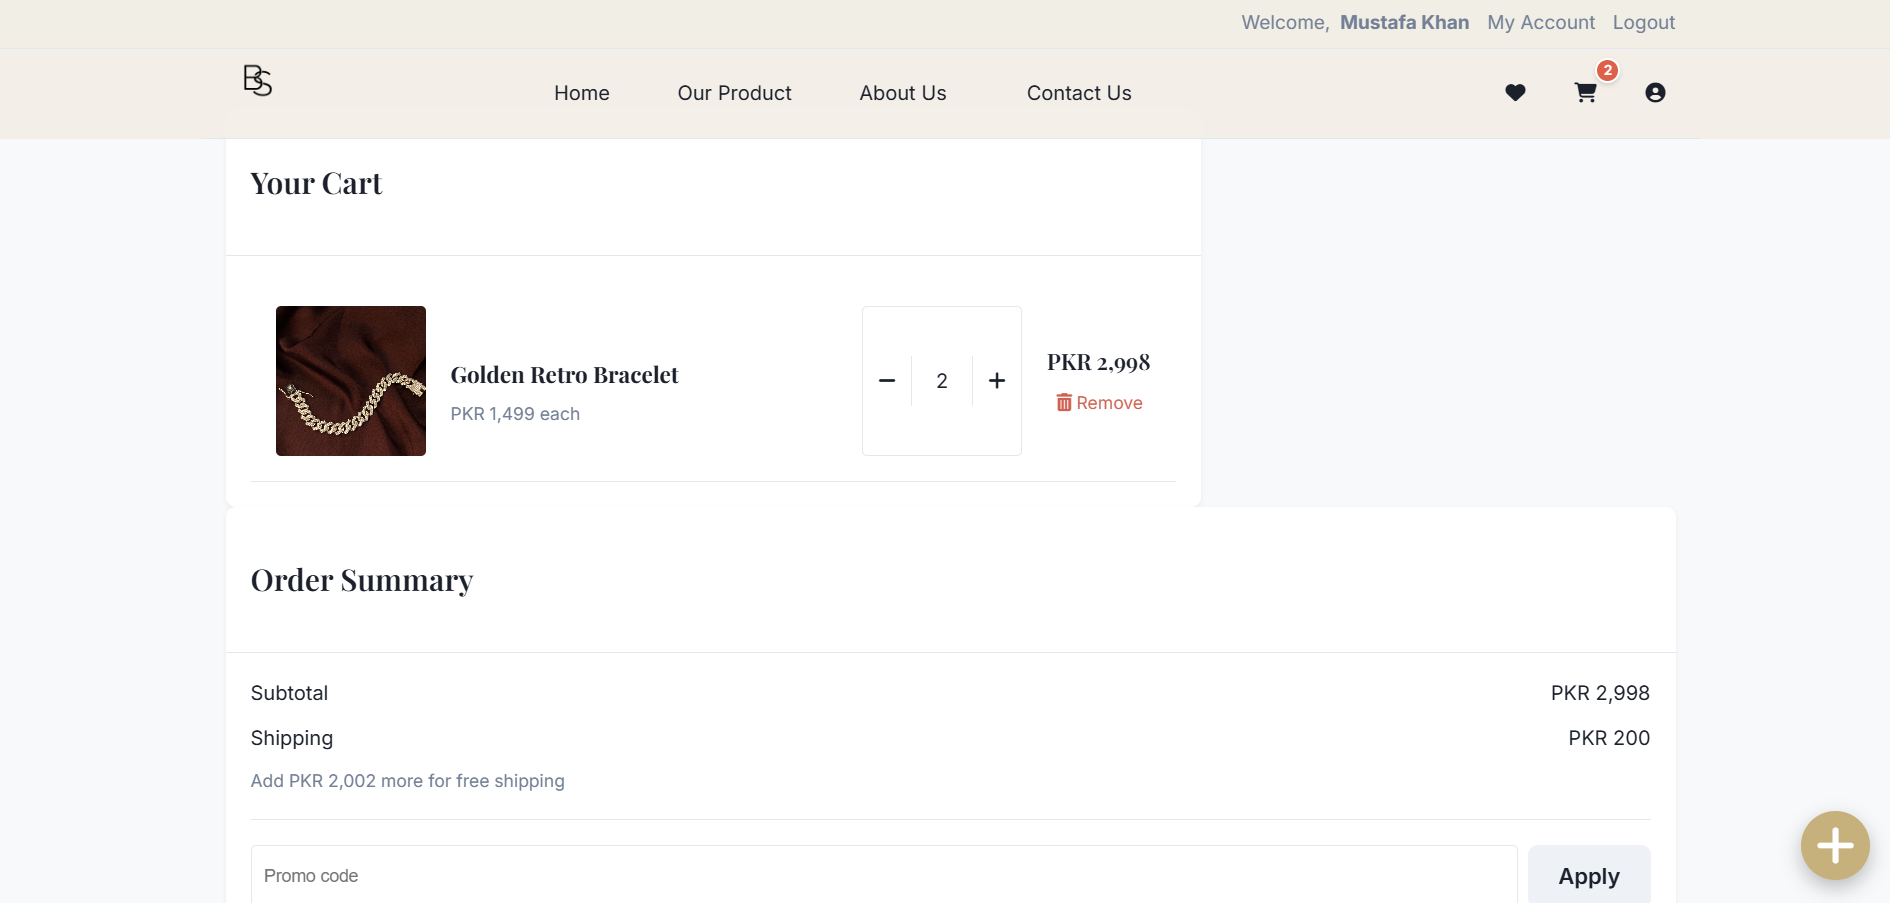The width and height of the screenshot is (1890, 903).
Task: Click the gold floating plus button
Action: pyautogui.click(x=1835, y=846)
